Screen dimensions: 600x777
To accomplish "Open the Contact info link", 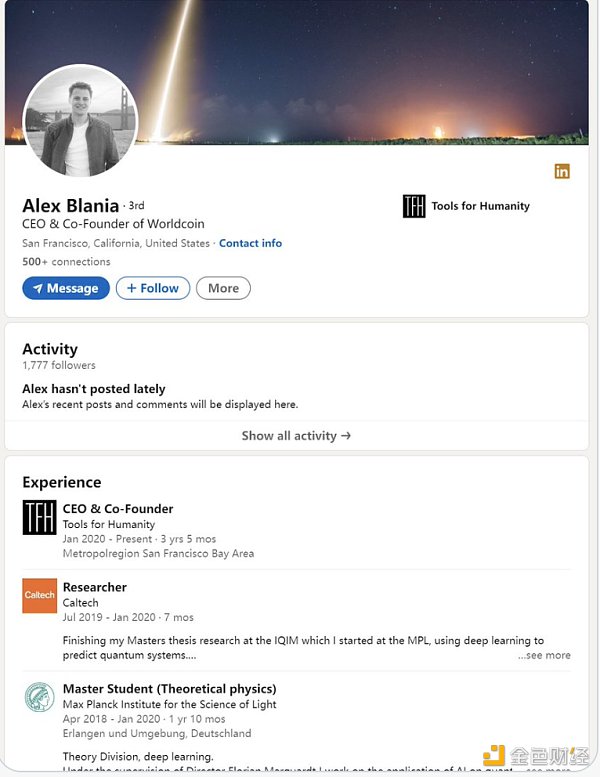I will click(x=250, y=243).
